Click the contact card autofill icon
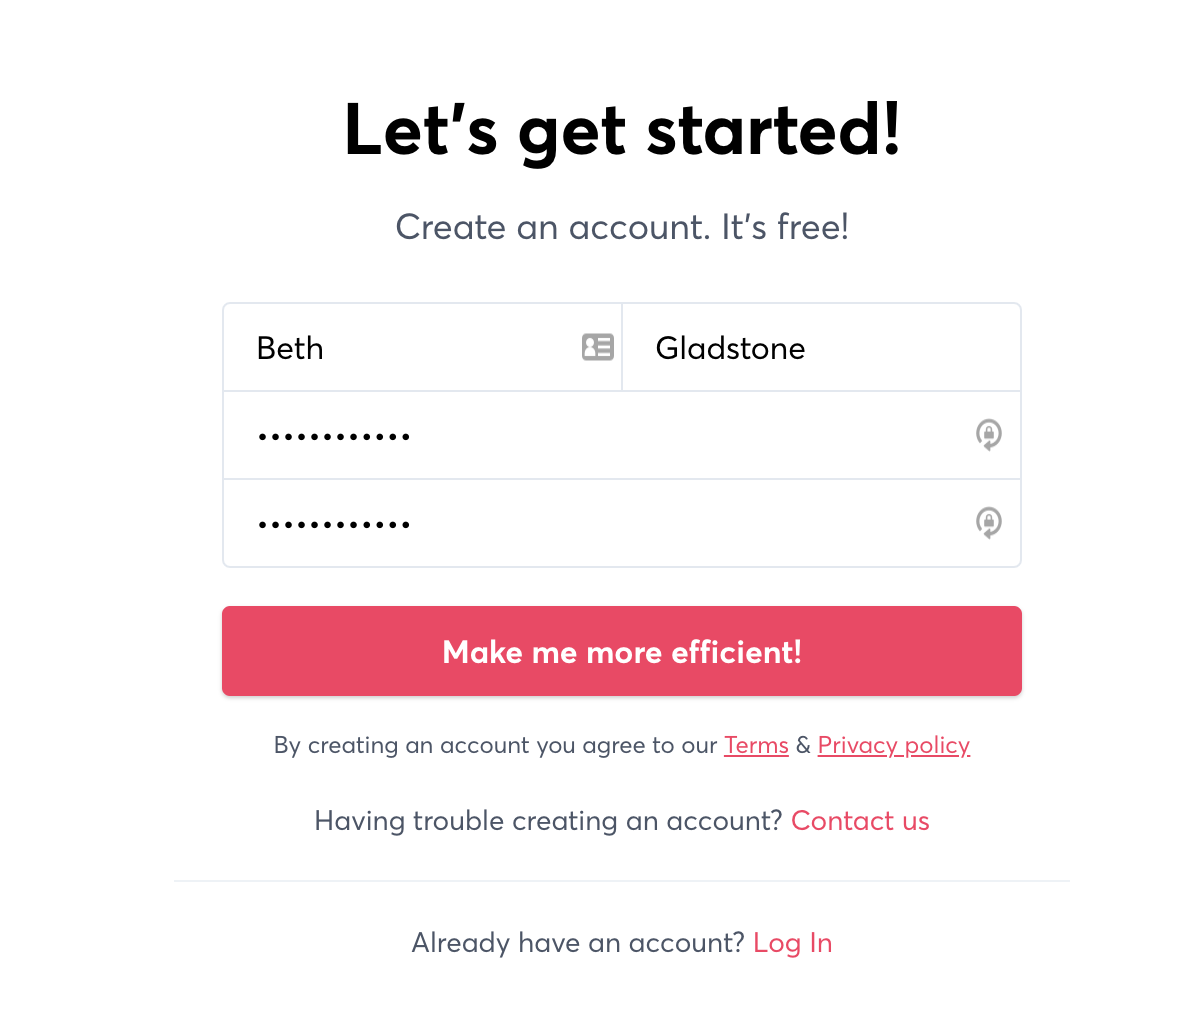Image resolution: width=1186 pixels, height=1028 pixels. [598, 347]
